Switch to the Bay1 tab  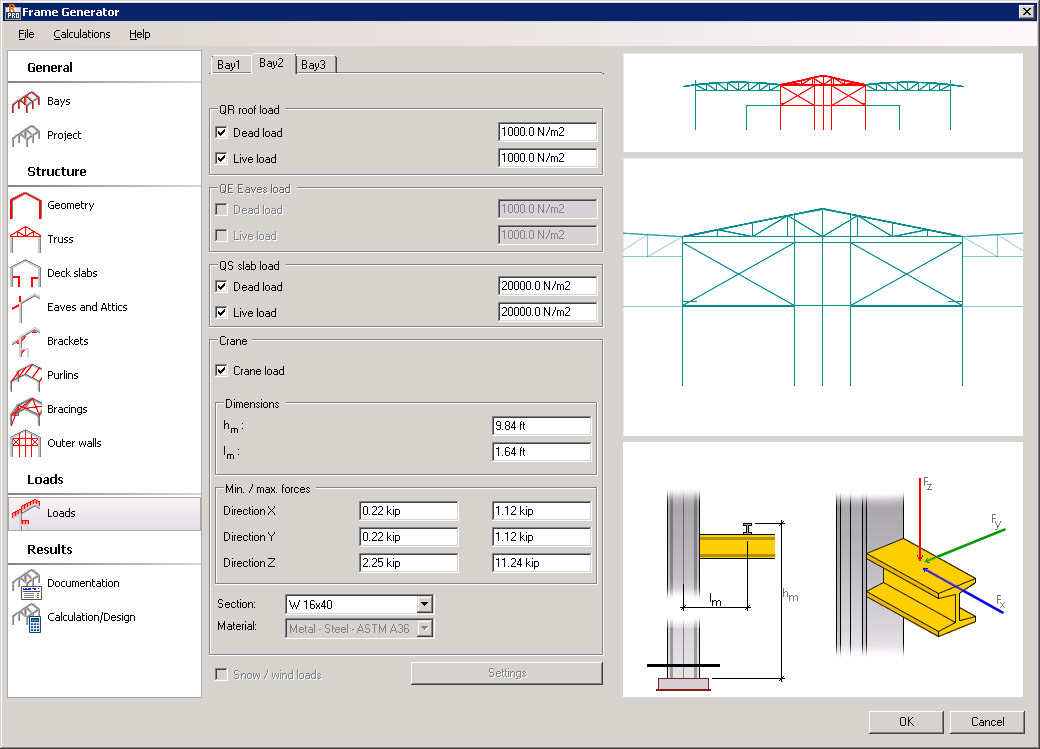229,65
